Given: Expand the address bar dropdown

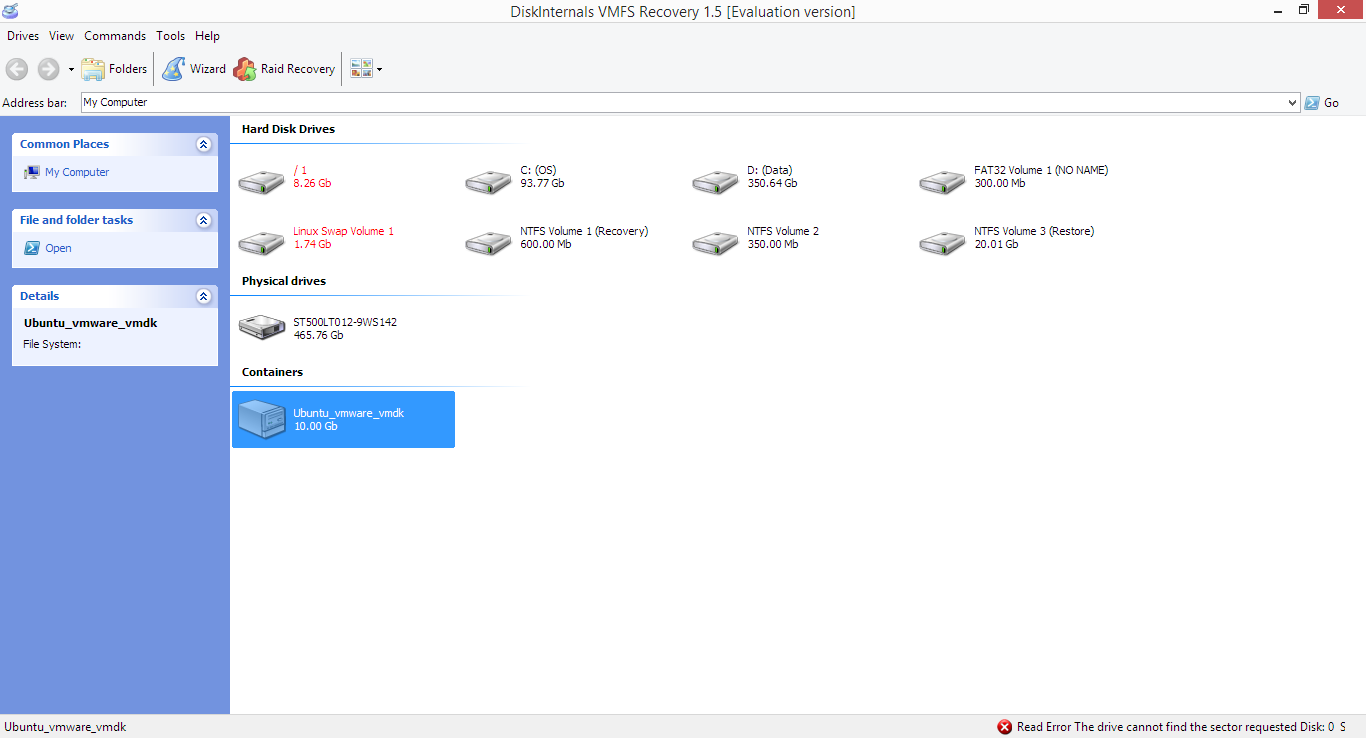Looking at the screenshot, I should click(1293, 102).
